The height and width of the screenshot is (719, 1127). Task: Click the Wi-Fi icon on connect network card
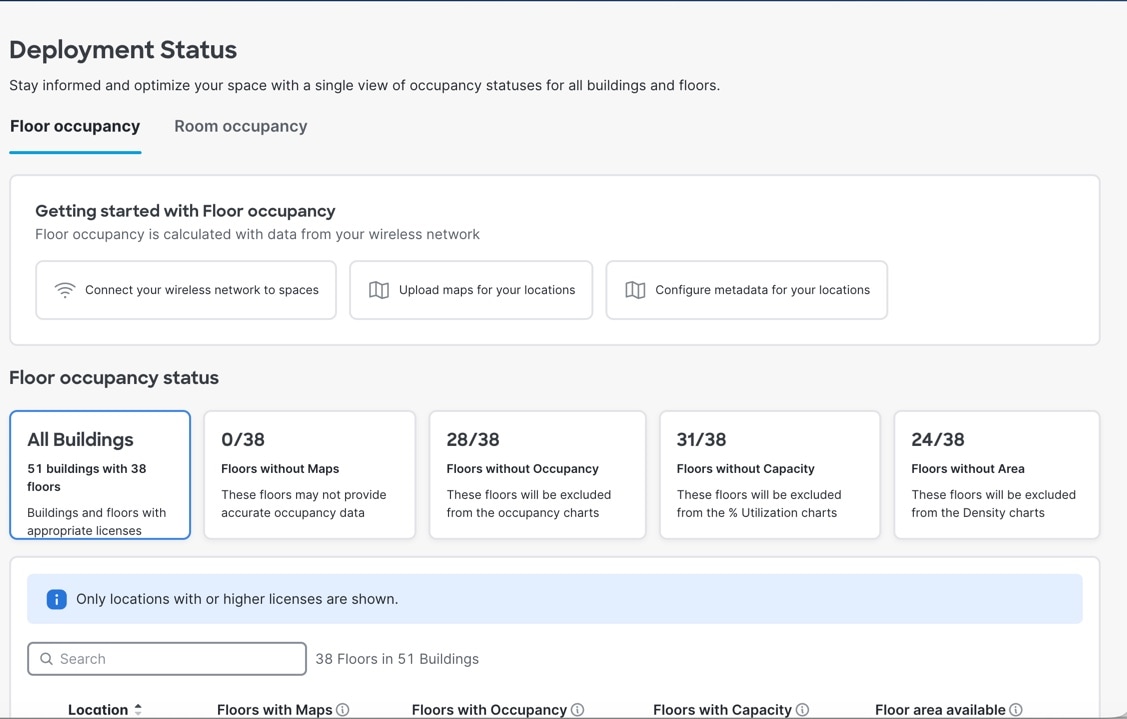[x=65, y=290]
